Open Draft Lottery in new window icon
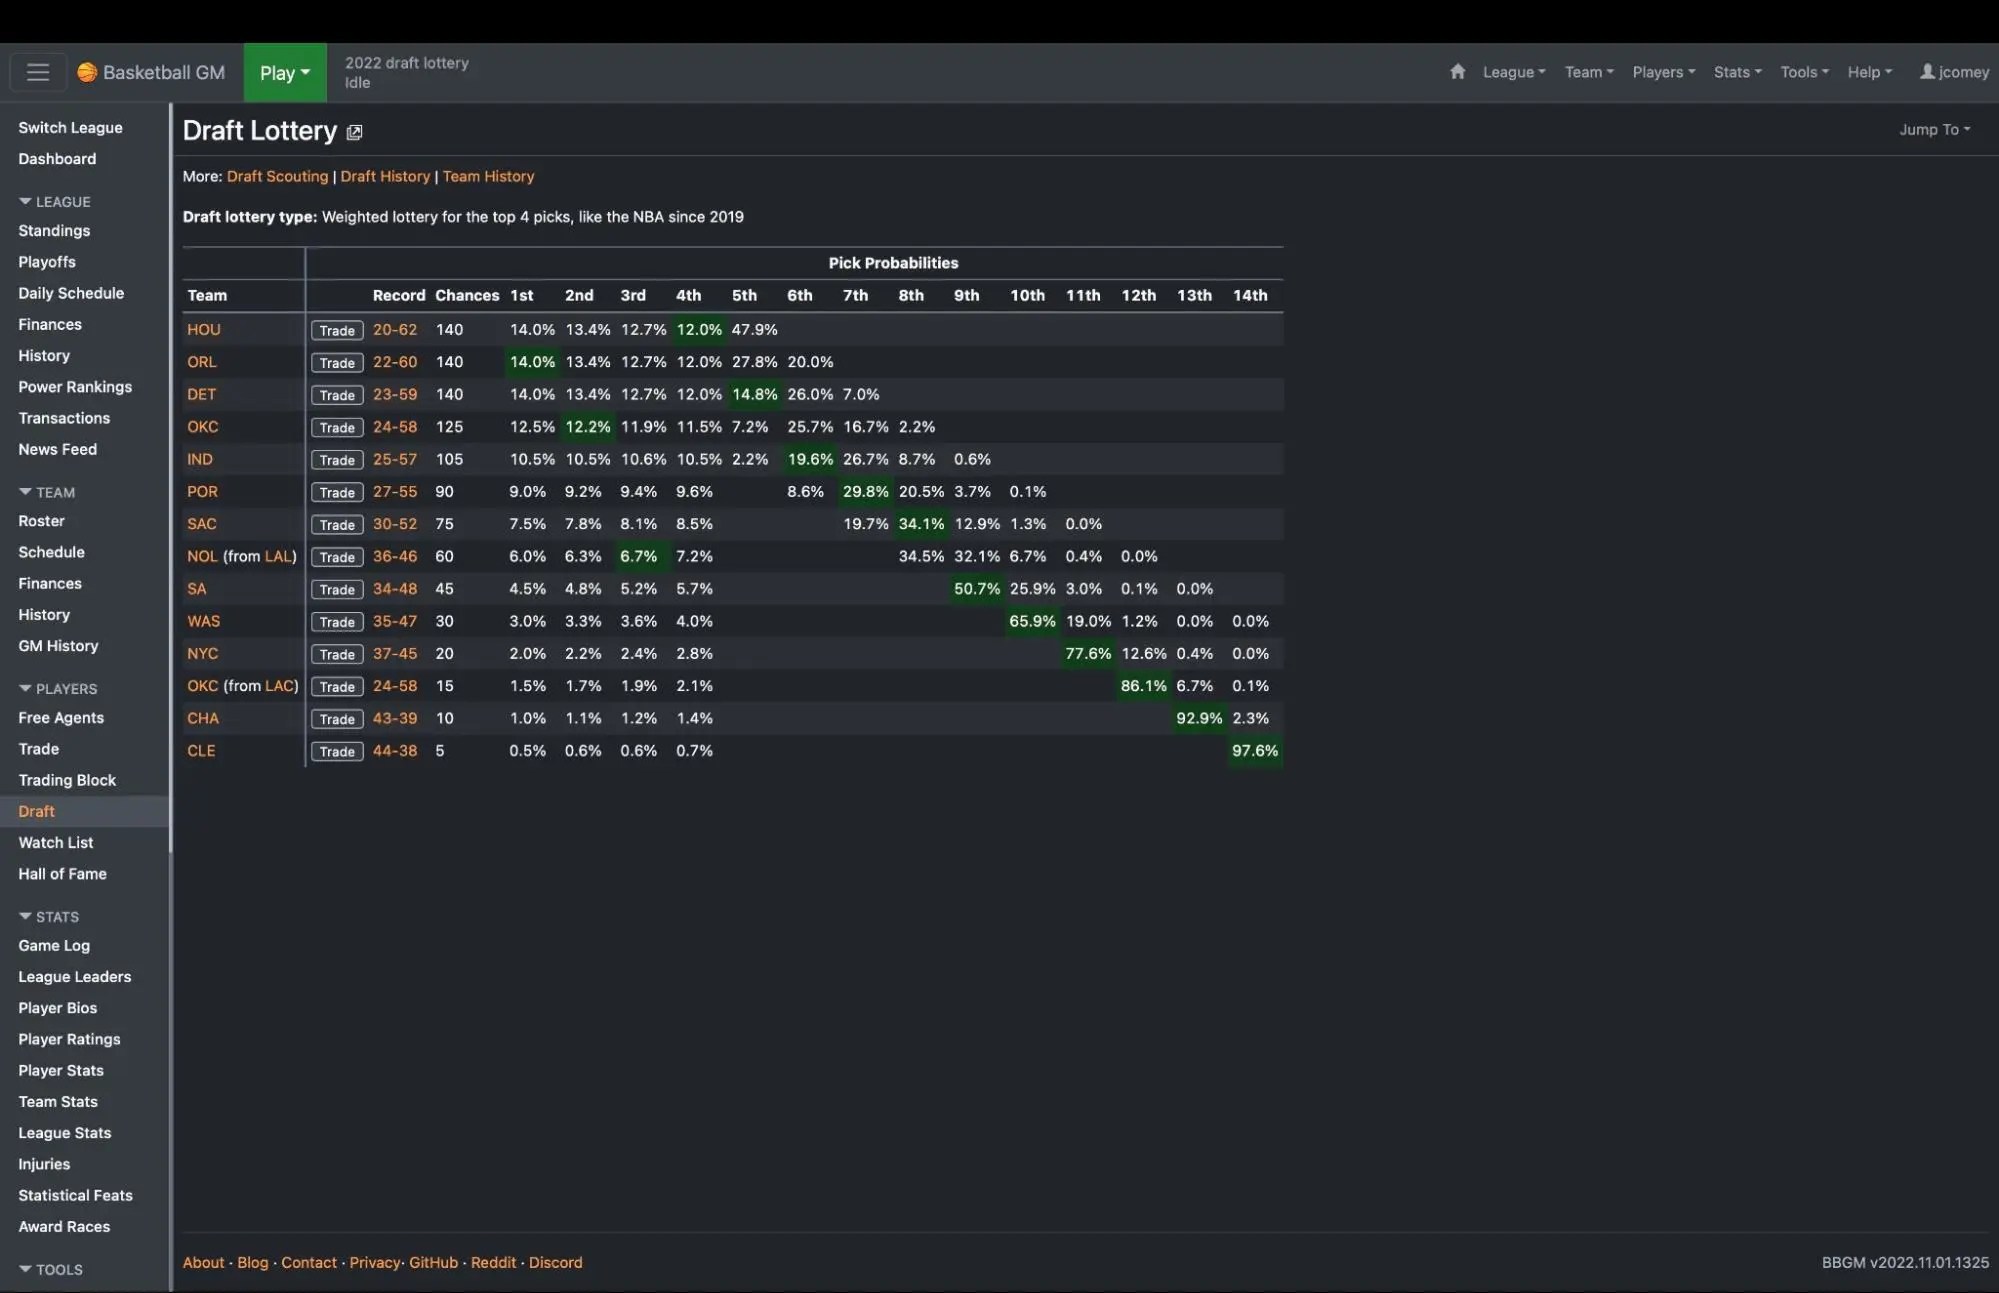The height and width of the screenshot is (1293, 1999). [354, 132]
